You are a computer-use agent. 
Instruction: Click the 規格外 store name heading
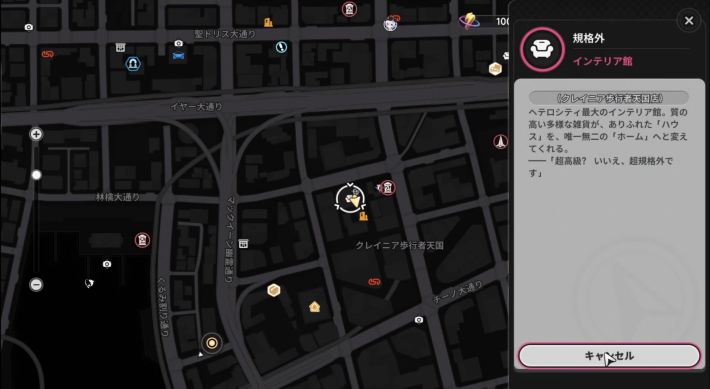point(588,38)
